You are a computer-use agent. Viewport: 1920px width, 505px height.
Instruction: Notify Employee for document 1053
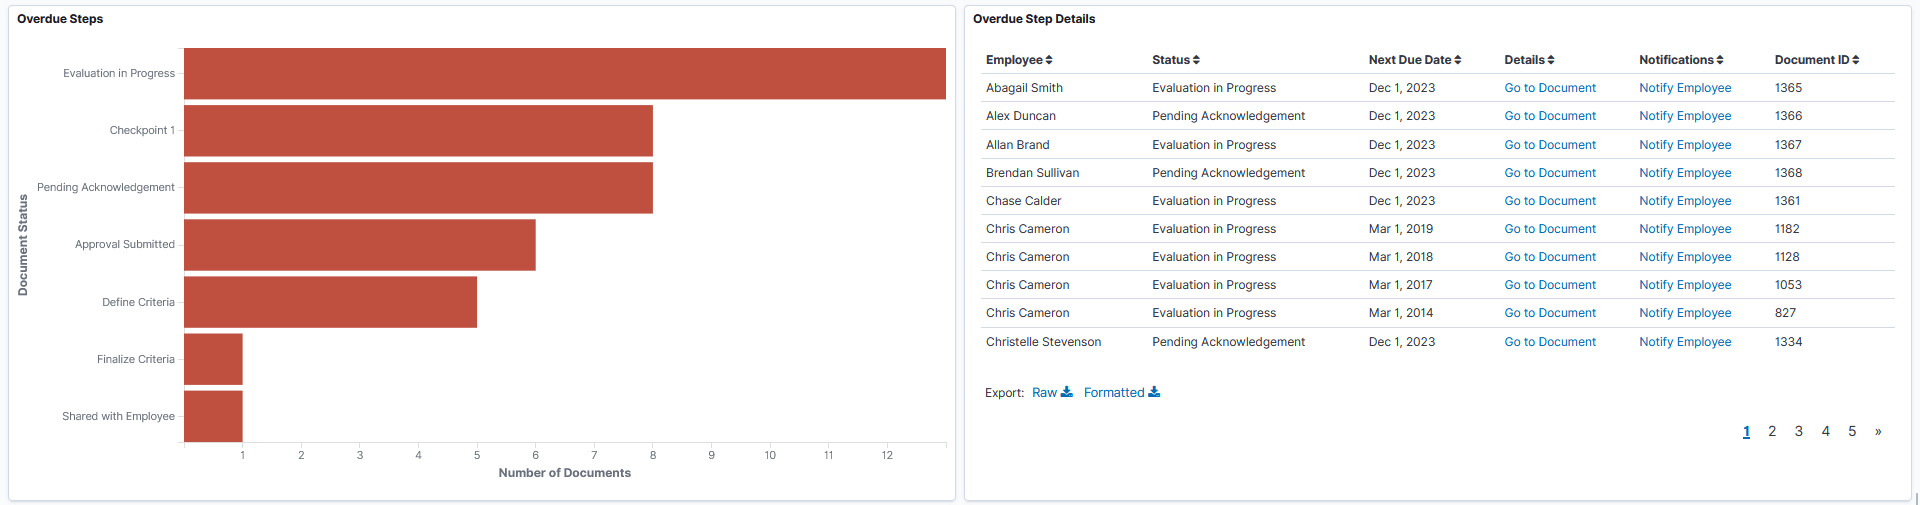pyautogui.click(x=1685, y=285)
